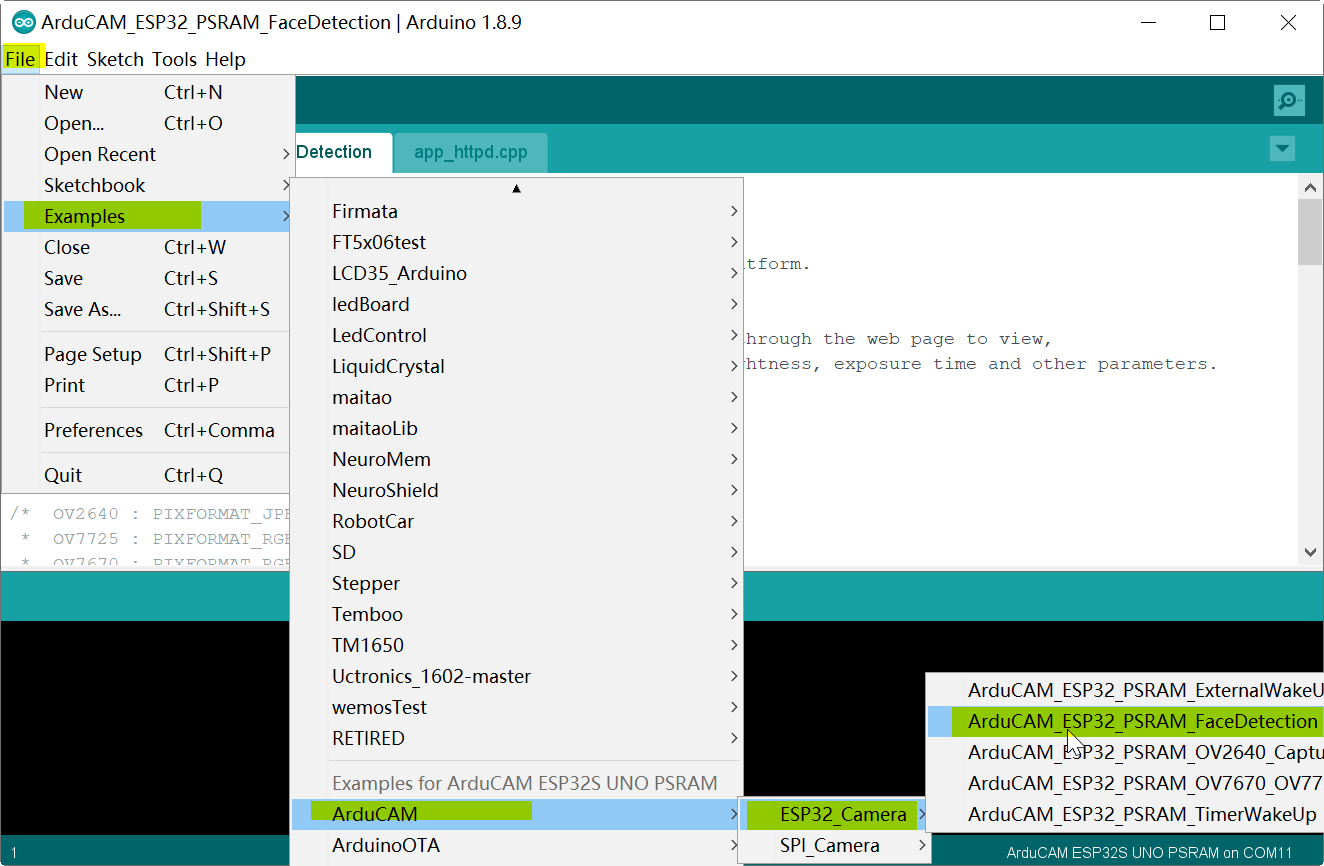Click the board status "ArduCAM ESP32S UNO PSRAM on COM11"
Image resolution: width=1324 pixels, height=866 pixels.
click(1150, 853)
